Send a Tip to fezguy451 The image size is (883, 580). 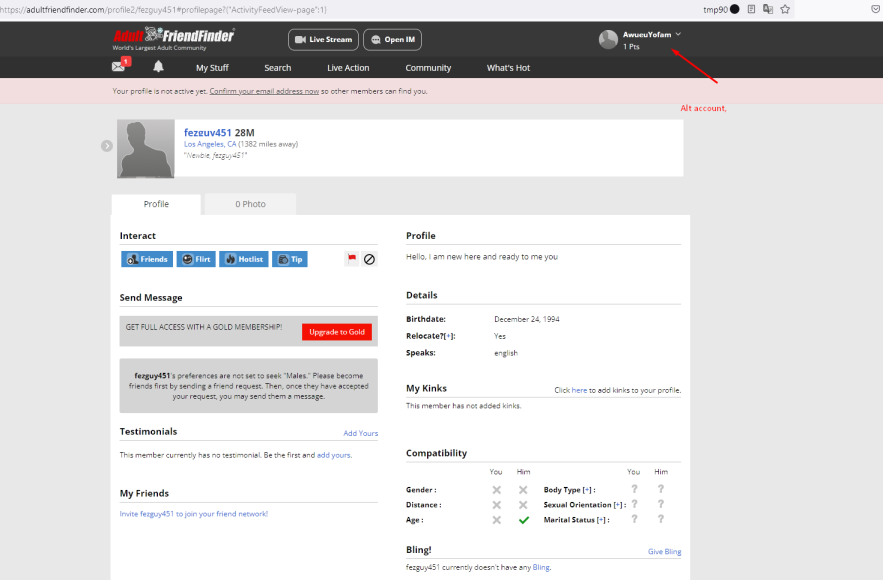coord(290,259)
